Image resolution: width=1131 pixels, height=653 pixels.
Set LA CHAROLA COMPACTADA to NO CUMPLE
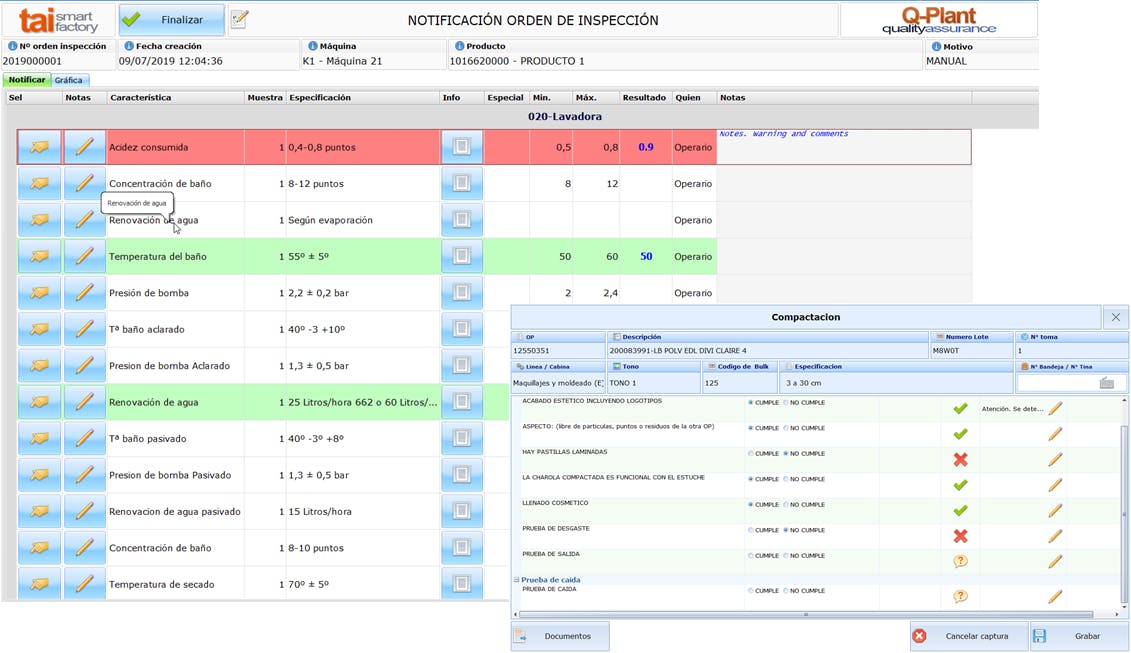click(785, 479)
